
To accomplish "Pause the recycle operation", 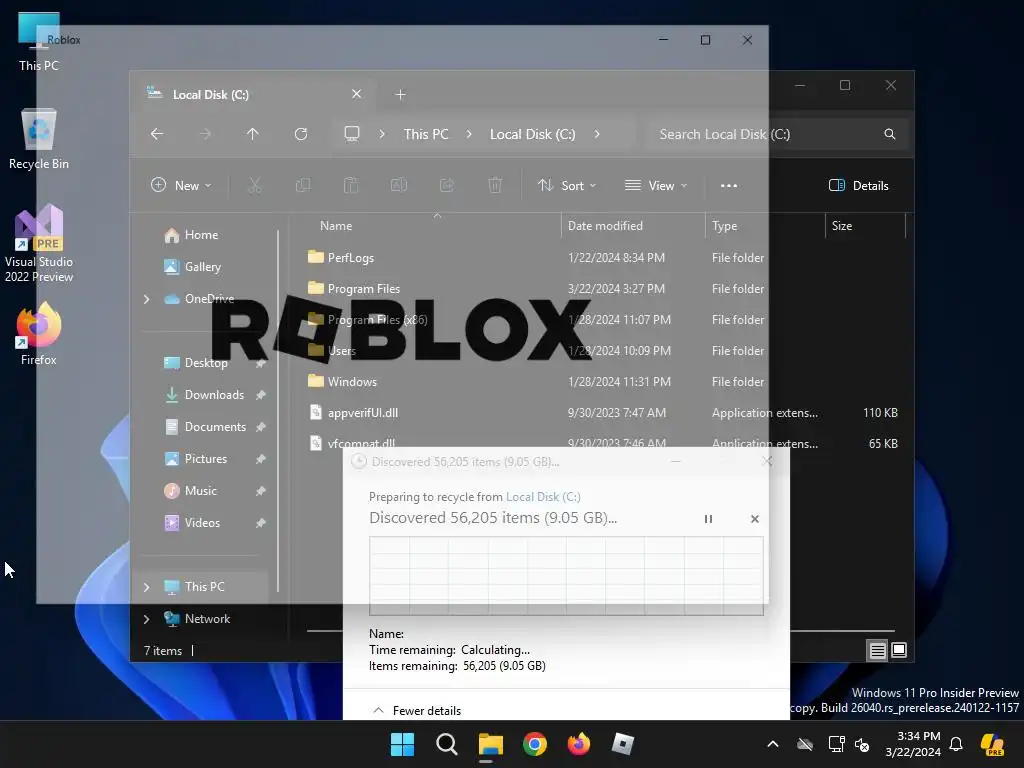I will point(708,519).
